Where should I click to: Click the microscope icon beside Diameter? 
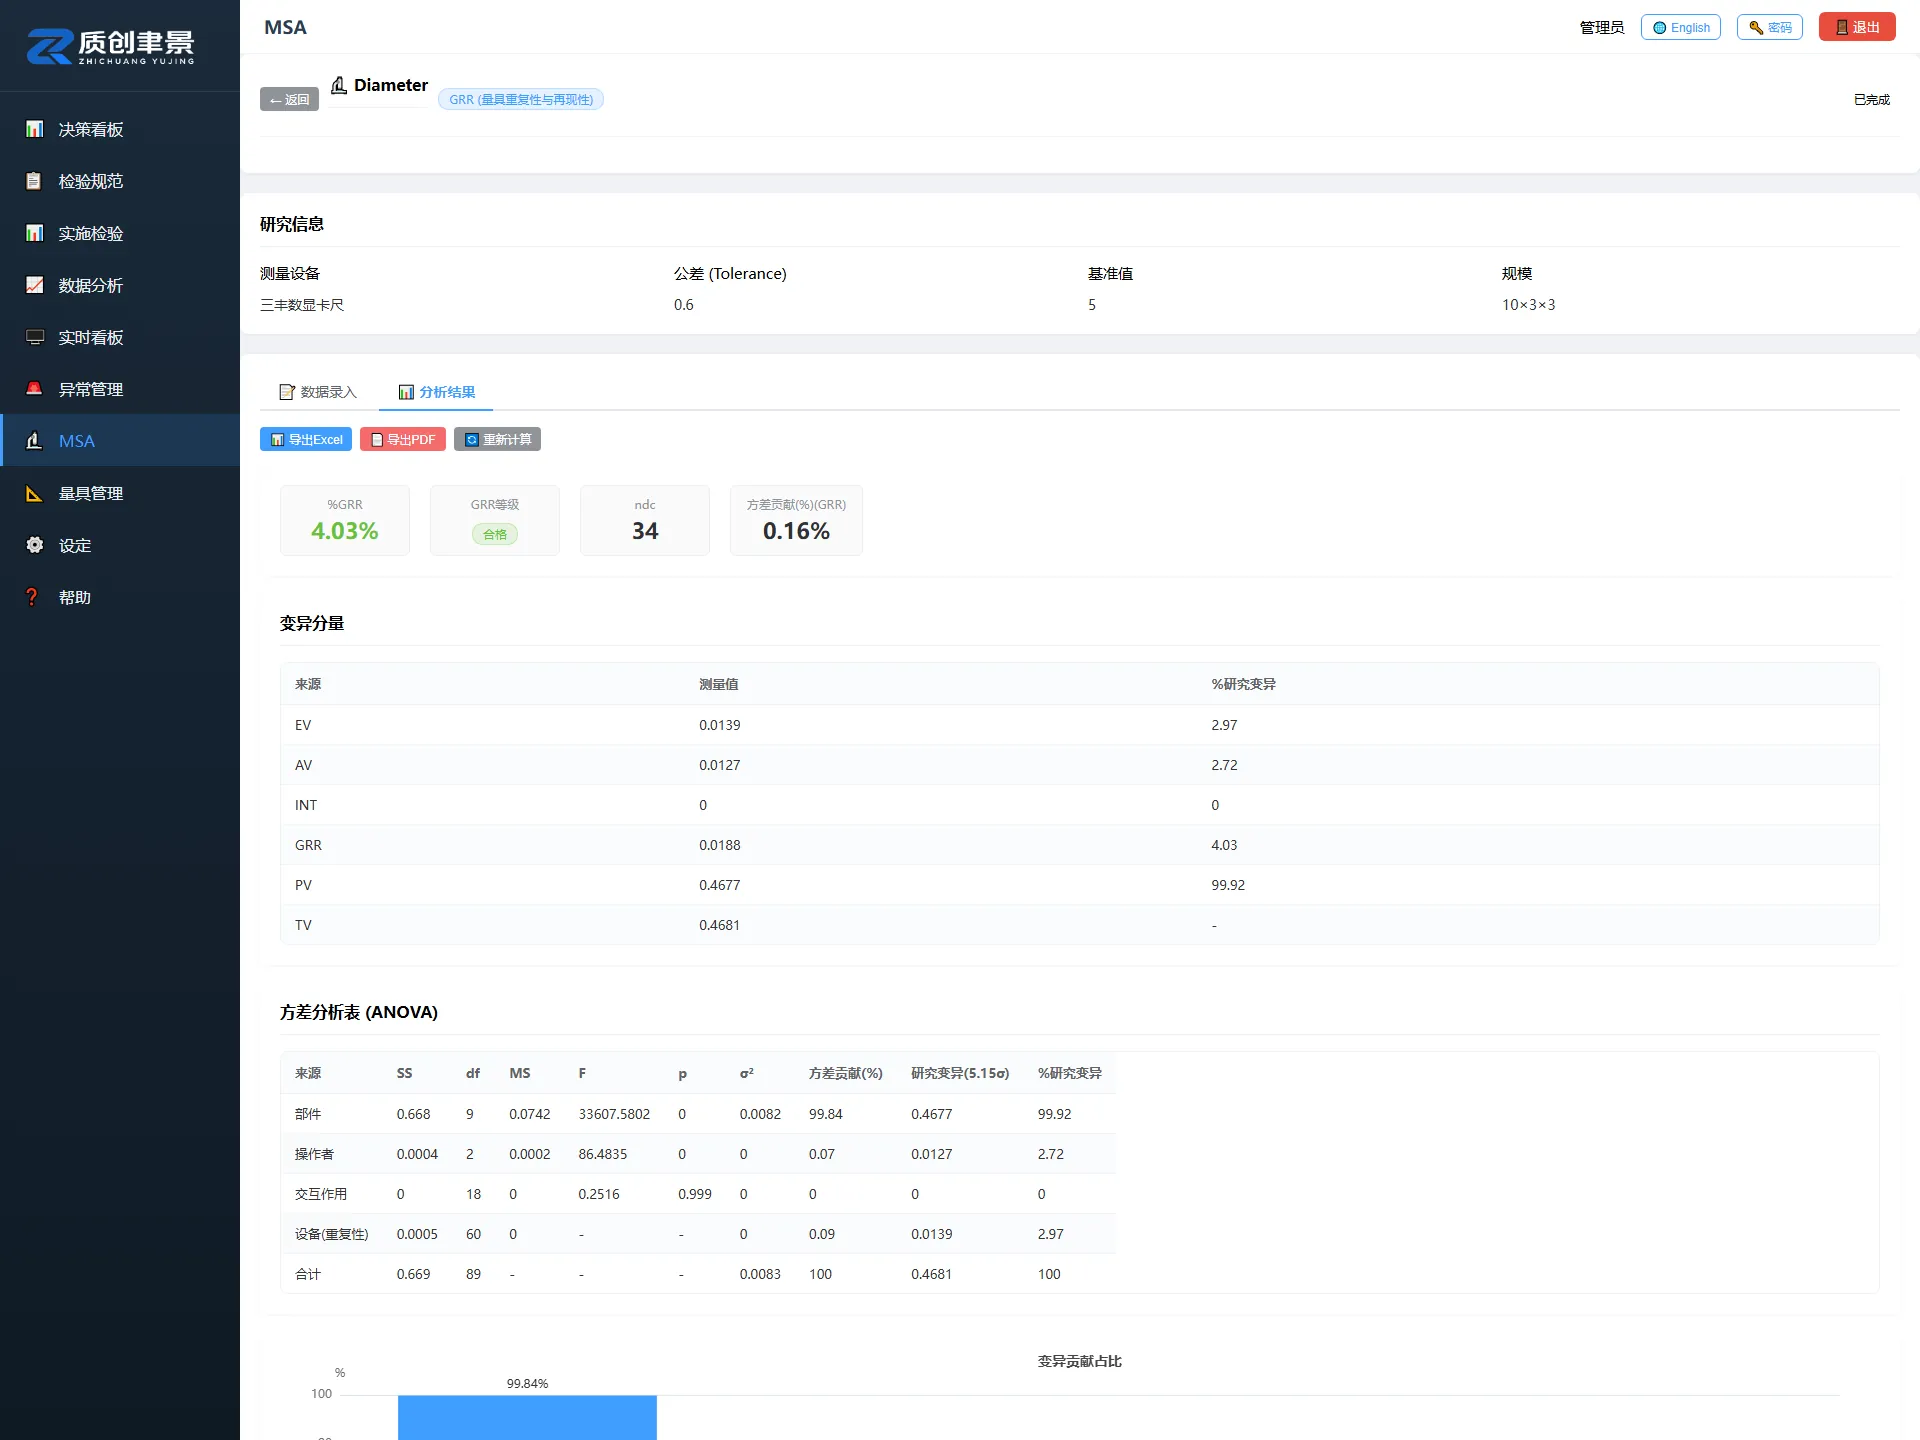[339, 85]
